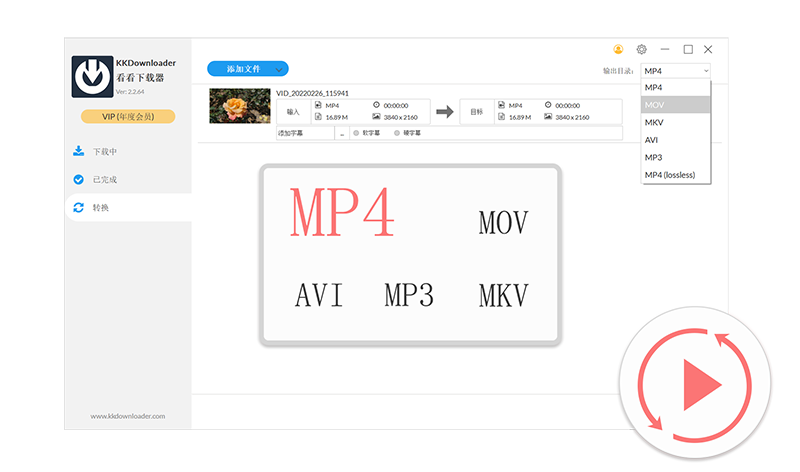The image size is (800, 472).
Task: Open the orange user account icon
Action: click(618, 49)
